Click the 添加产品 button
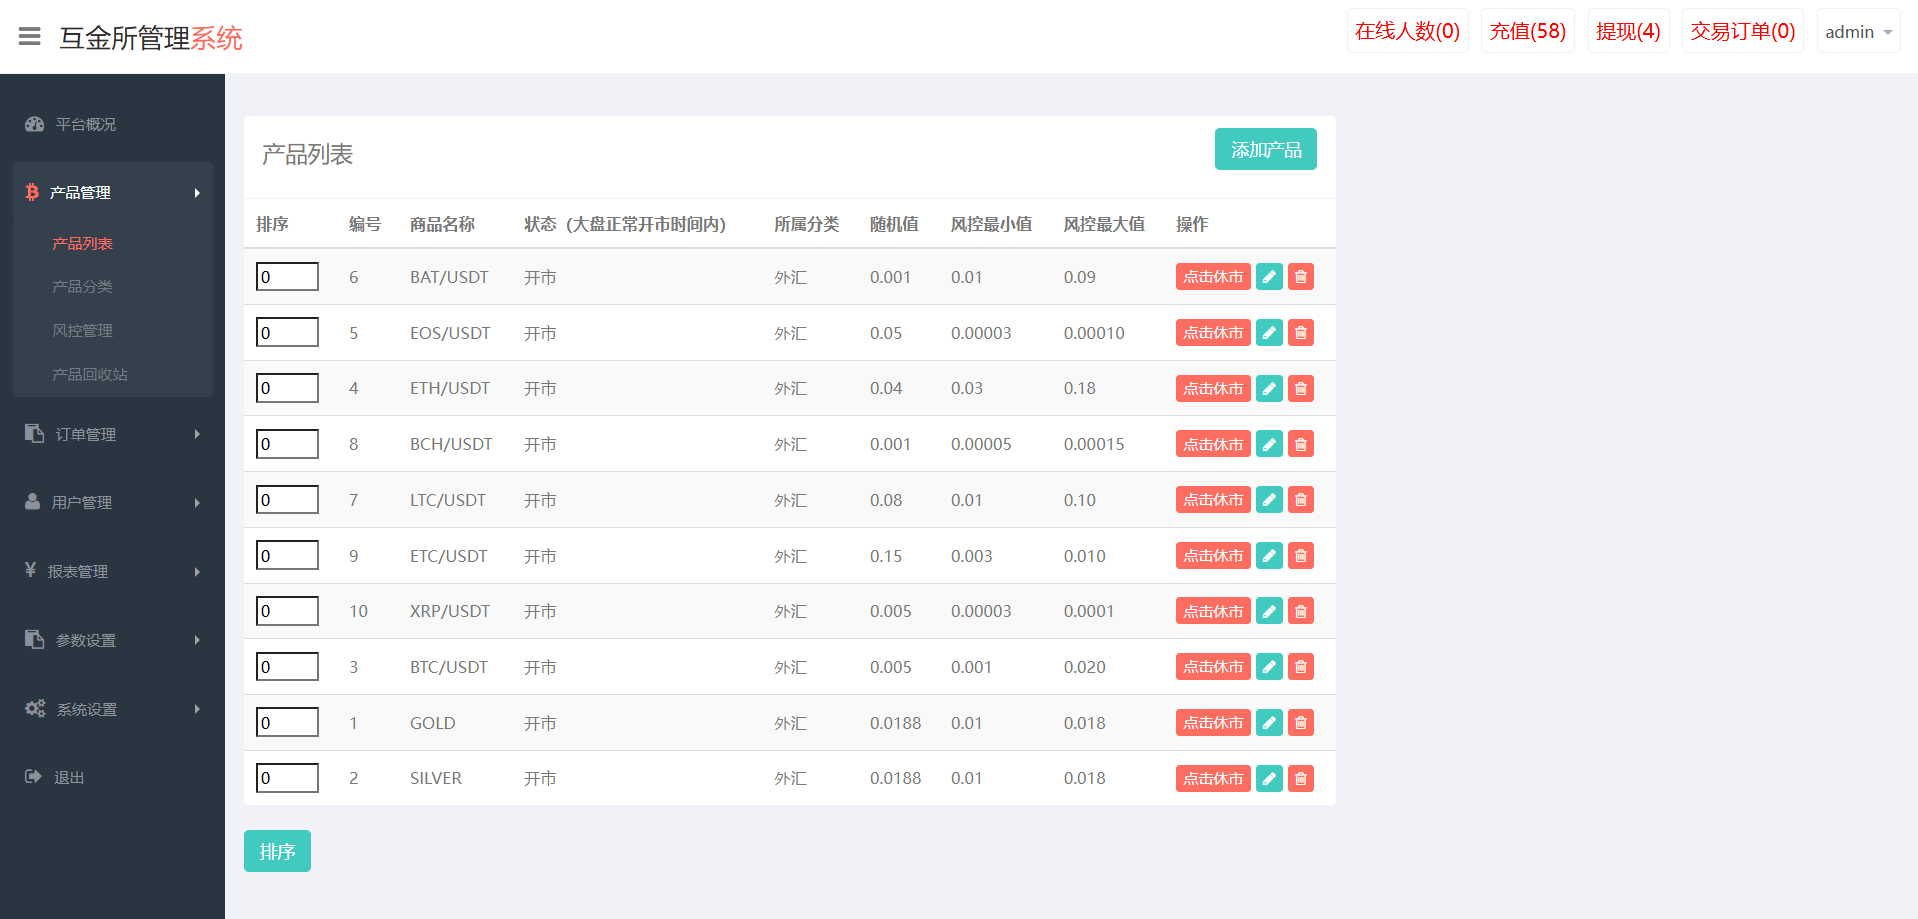 (x=1265, y=150)
